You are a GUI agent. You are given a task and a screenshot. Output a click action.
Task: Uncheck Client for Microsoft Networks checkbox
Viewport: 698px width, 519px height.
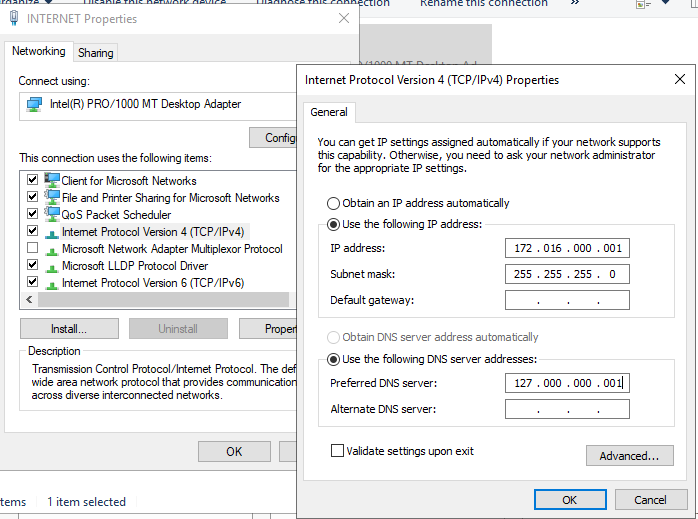[32, 179]
